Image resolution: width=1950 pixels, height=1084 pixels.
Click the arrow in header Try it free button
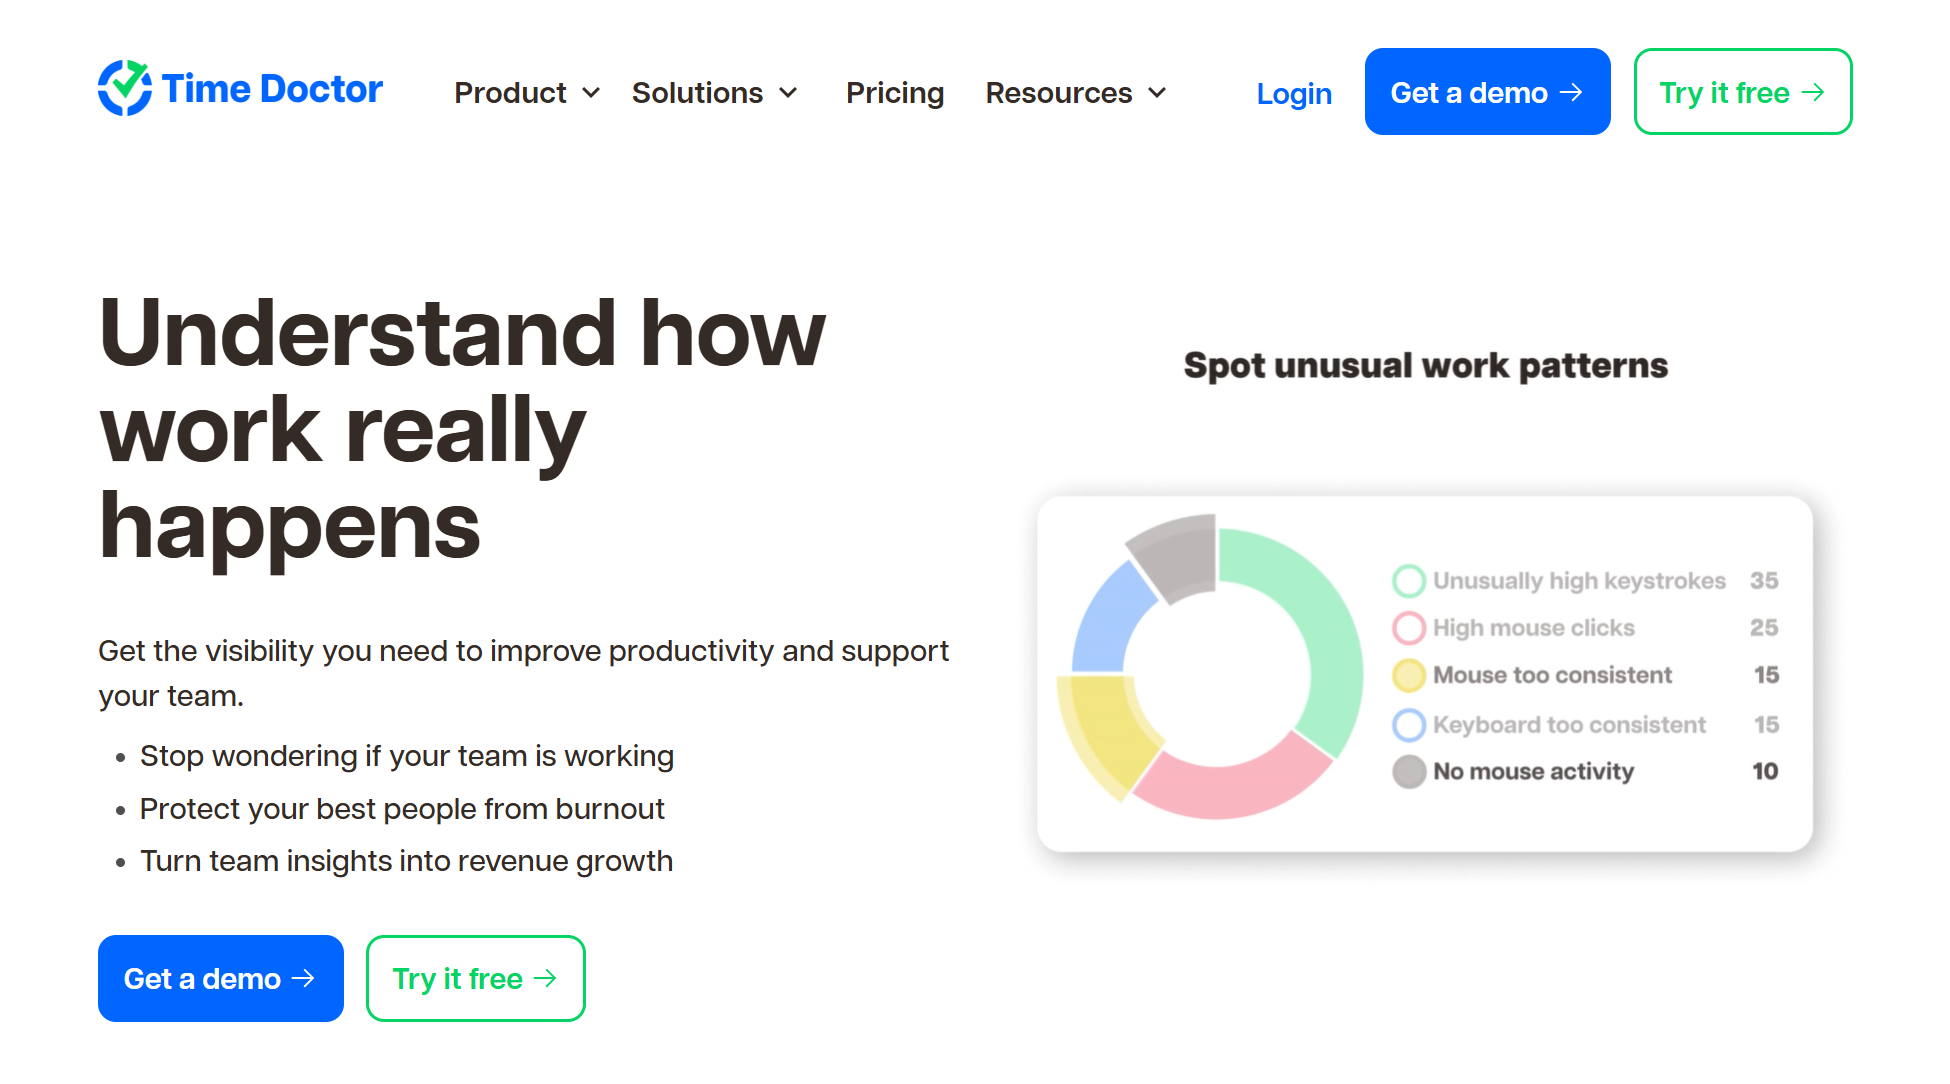(x=1813, y=92)
